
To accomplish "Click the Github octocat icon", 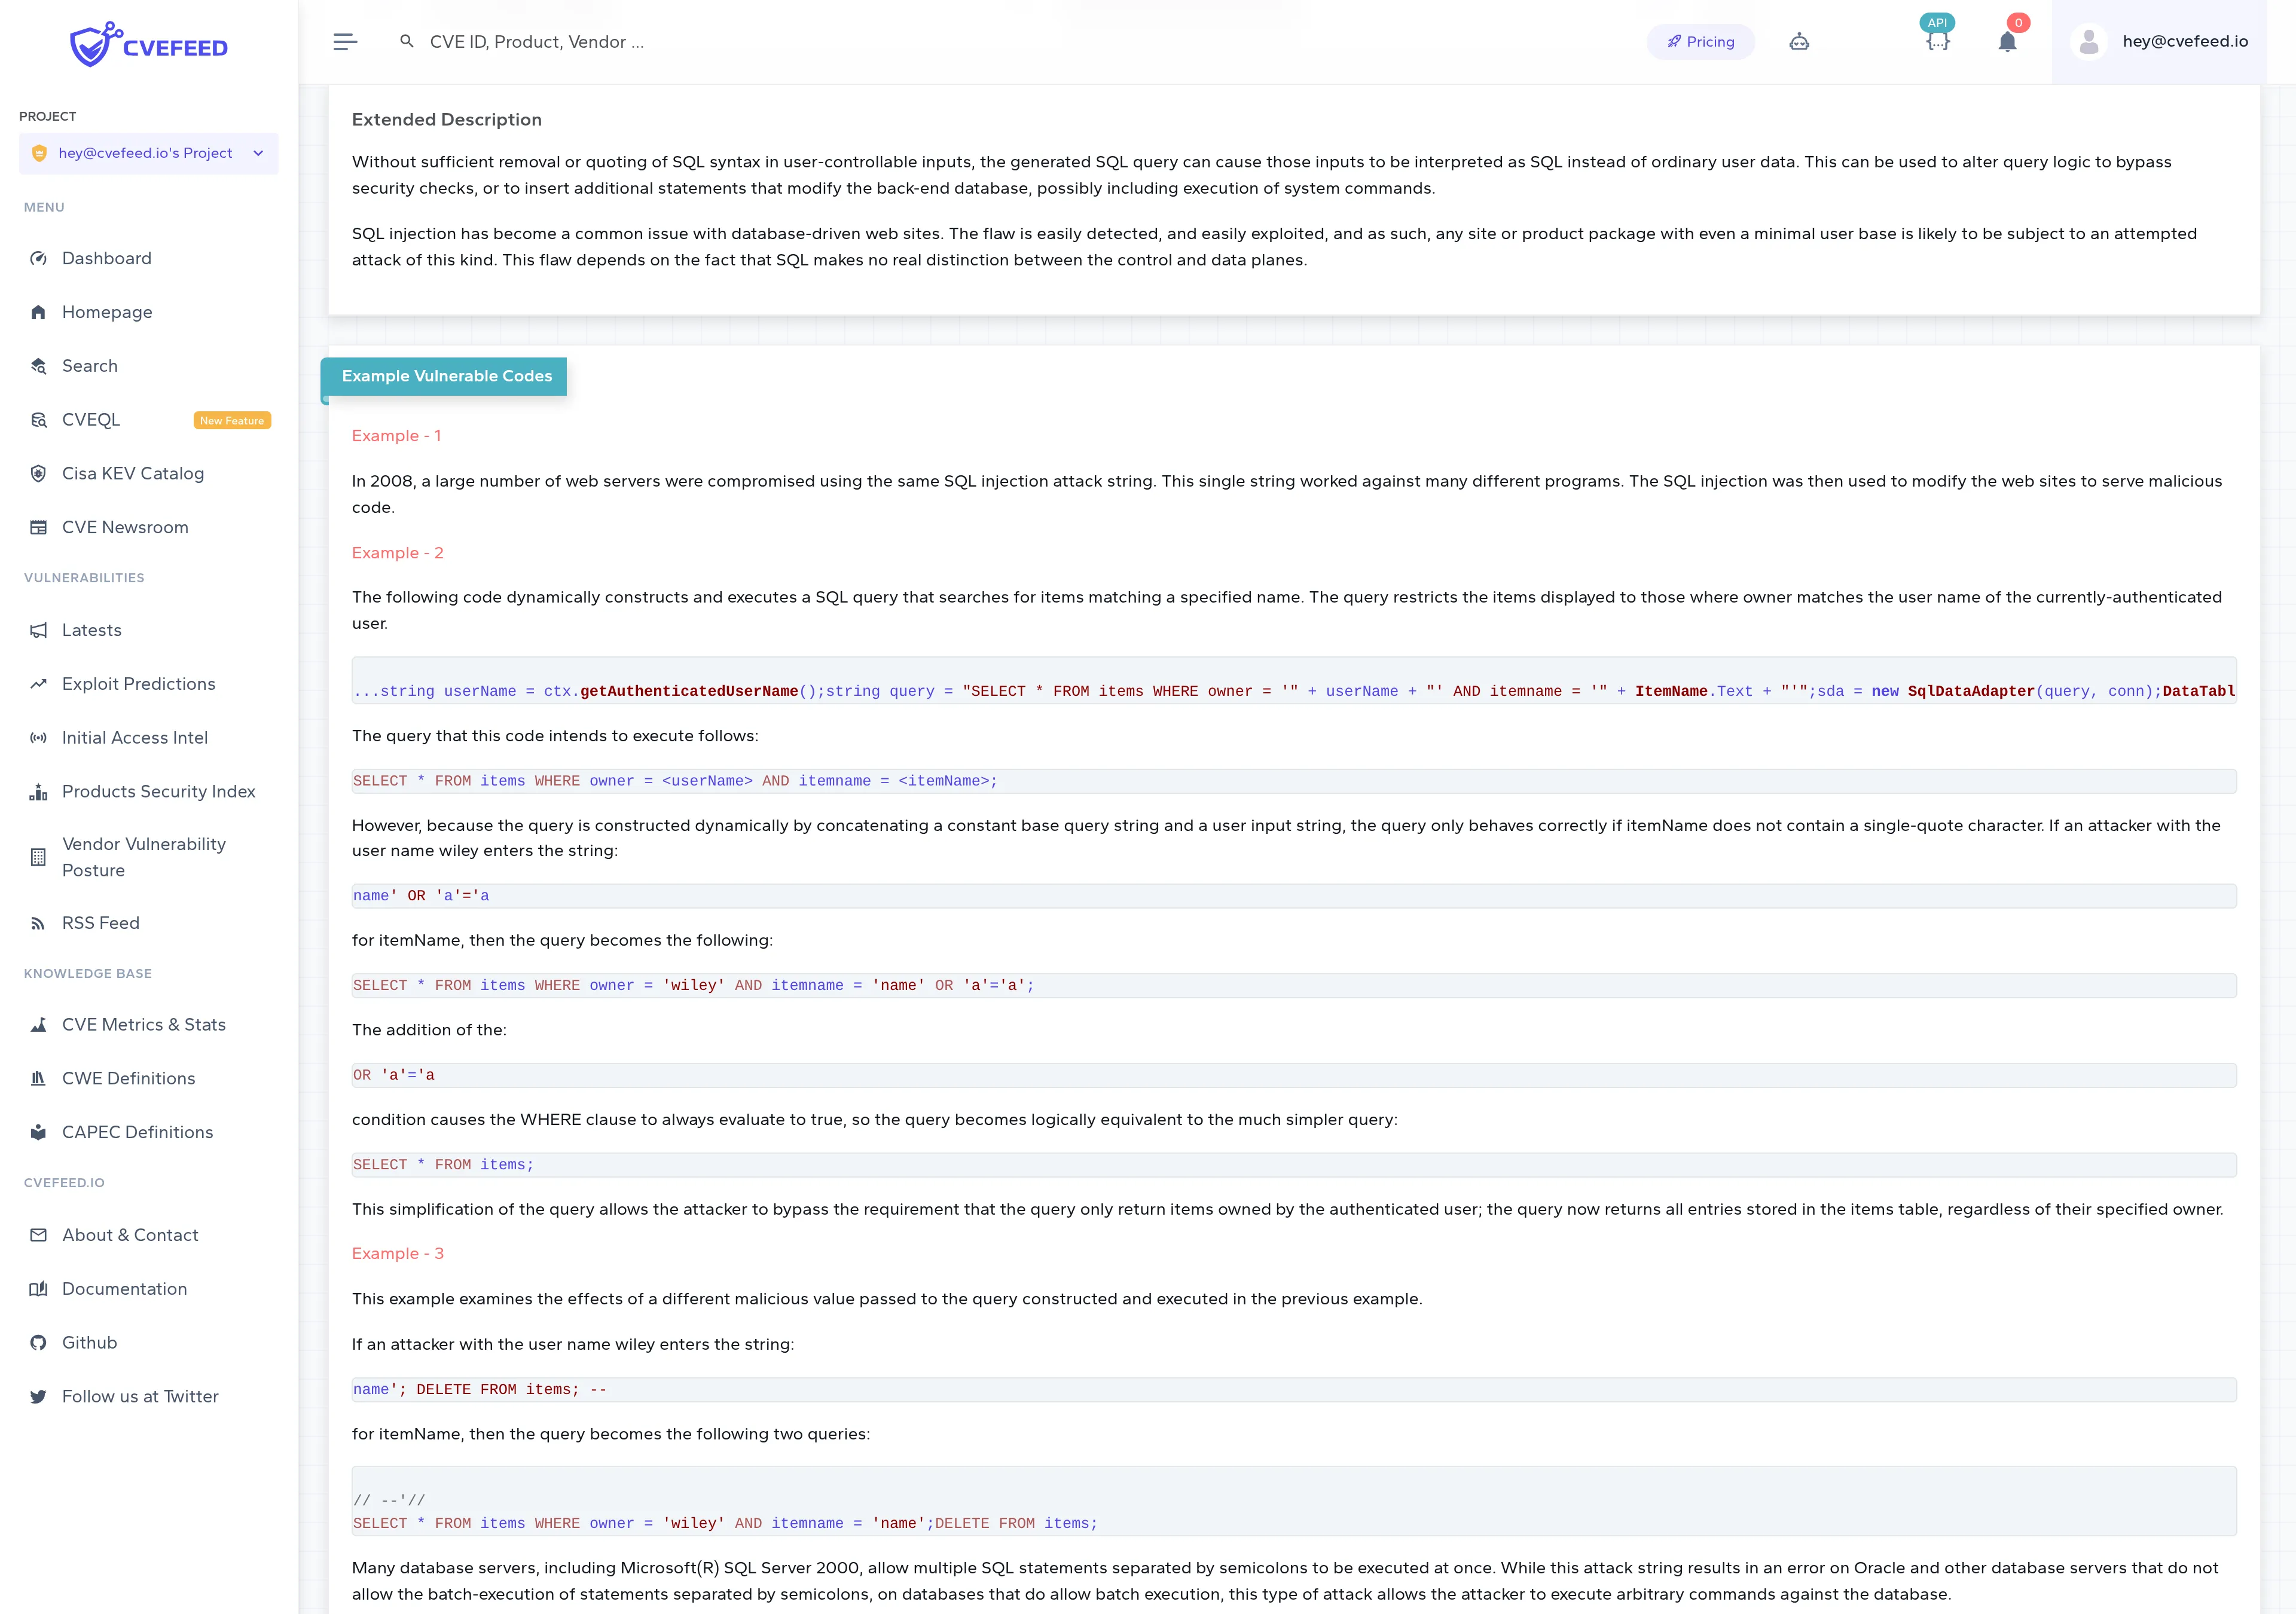I will coord(38,1343).
